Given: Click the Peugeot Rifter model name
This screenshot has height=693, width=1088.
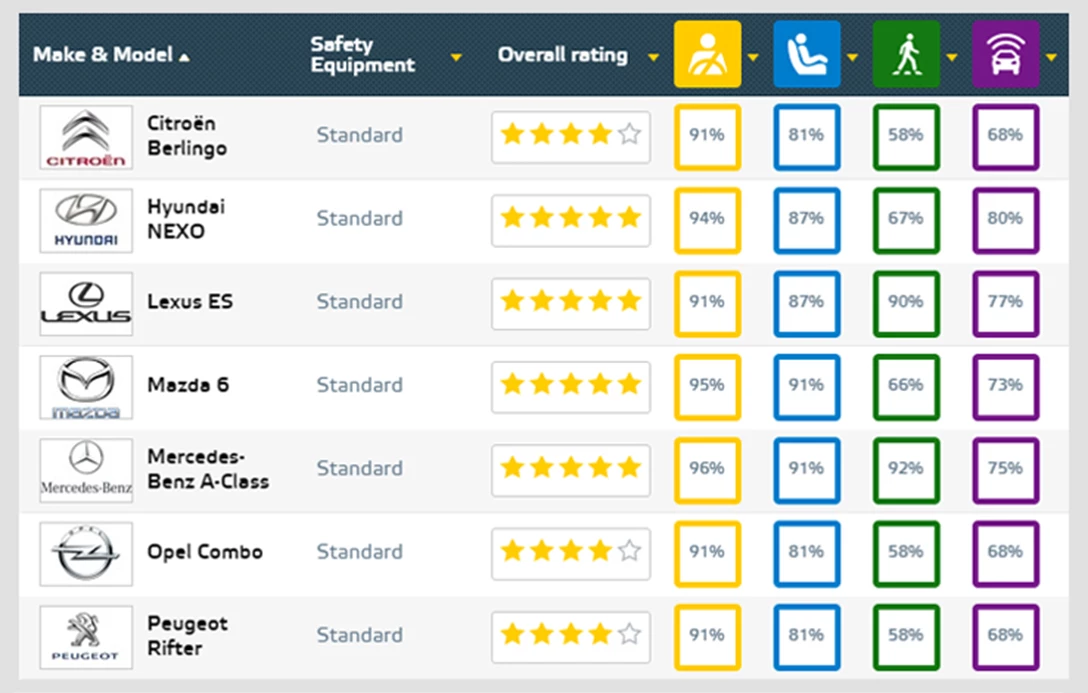Looking at the screenshot, I should (188, 635).
